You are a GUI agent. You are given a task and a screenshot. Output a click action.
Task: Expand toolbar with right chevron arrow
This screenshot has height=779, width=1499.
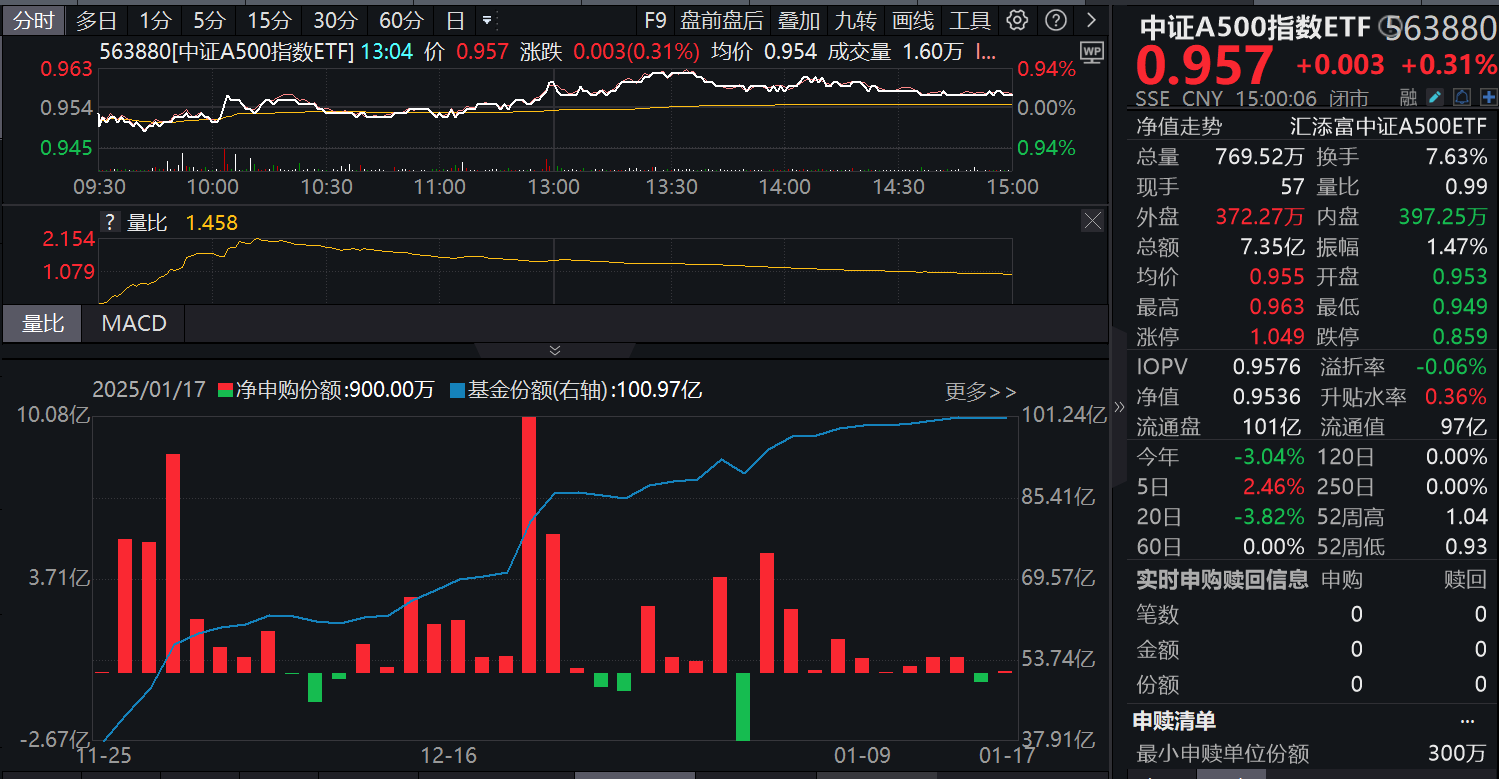tap(1090, 20)
